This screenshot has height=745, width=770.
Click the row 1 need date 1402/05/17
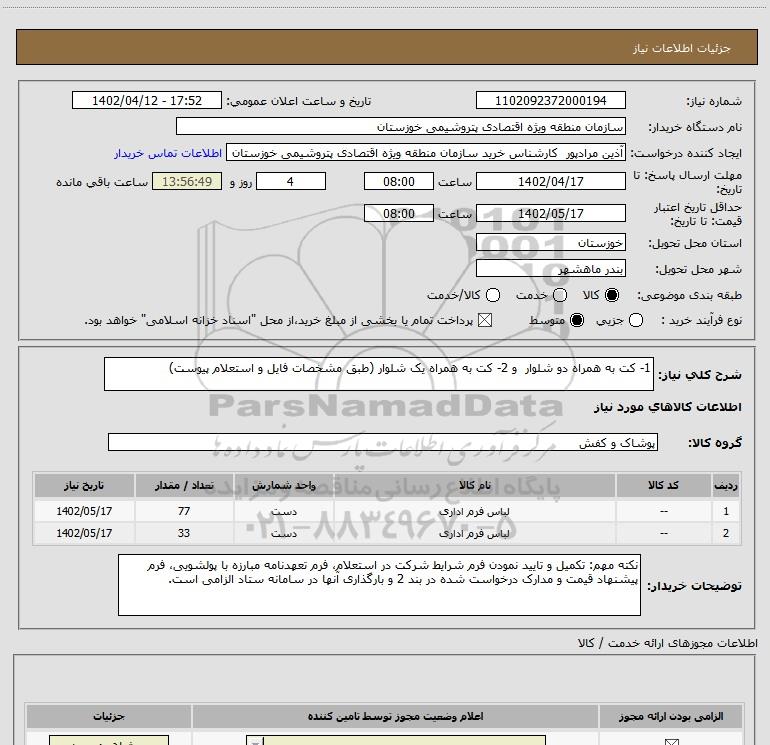tap(84, 511)
